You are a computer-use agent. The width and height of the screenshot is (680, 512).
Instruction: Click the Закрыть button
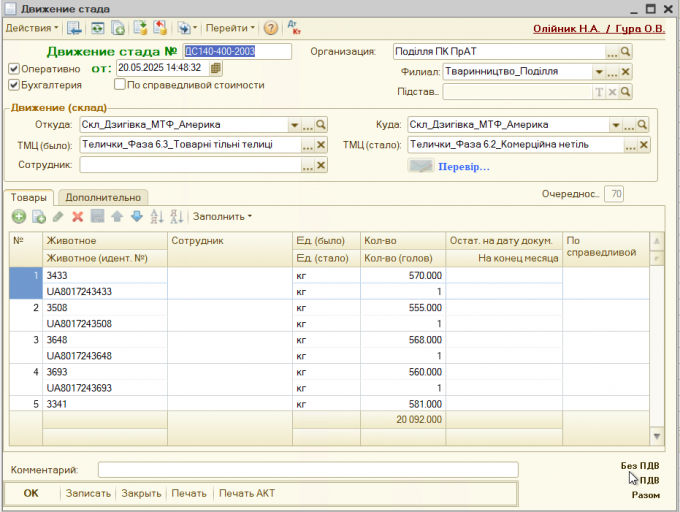pyautogui.click(x=141, y=493)
